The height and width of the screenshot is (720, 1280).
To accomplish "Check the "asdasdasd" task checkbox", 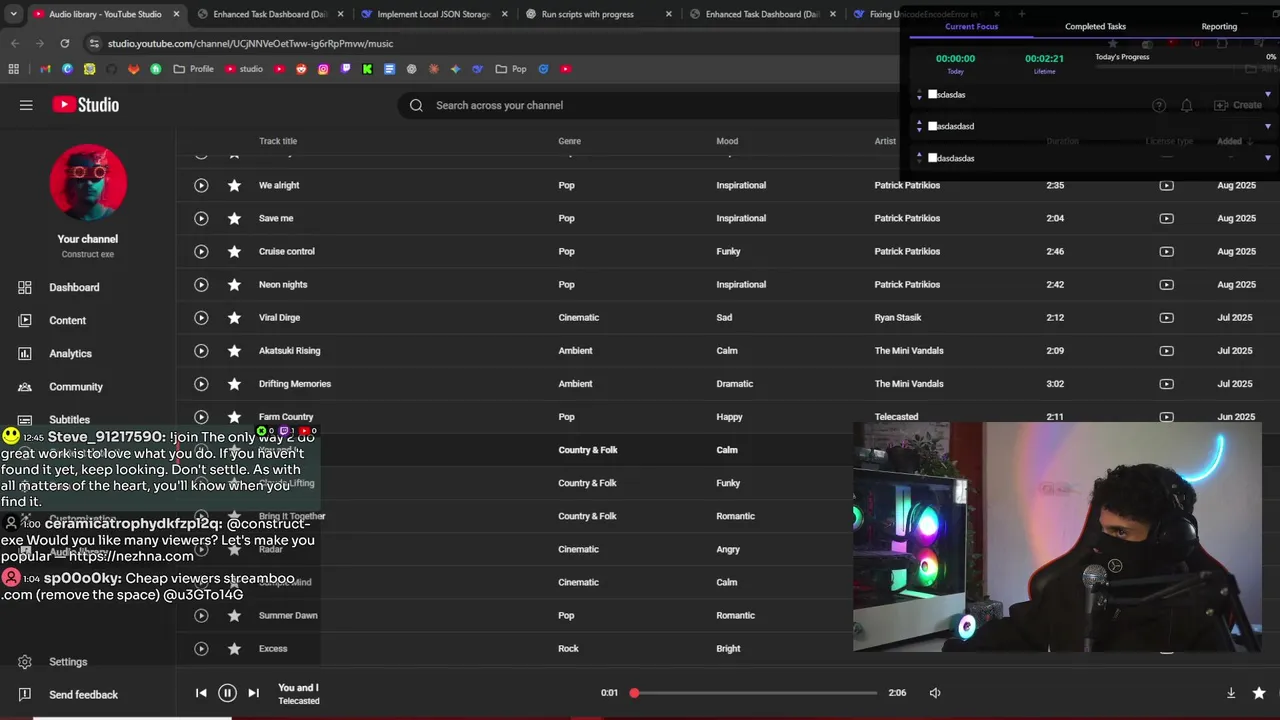I will coord(933,126).
